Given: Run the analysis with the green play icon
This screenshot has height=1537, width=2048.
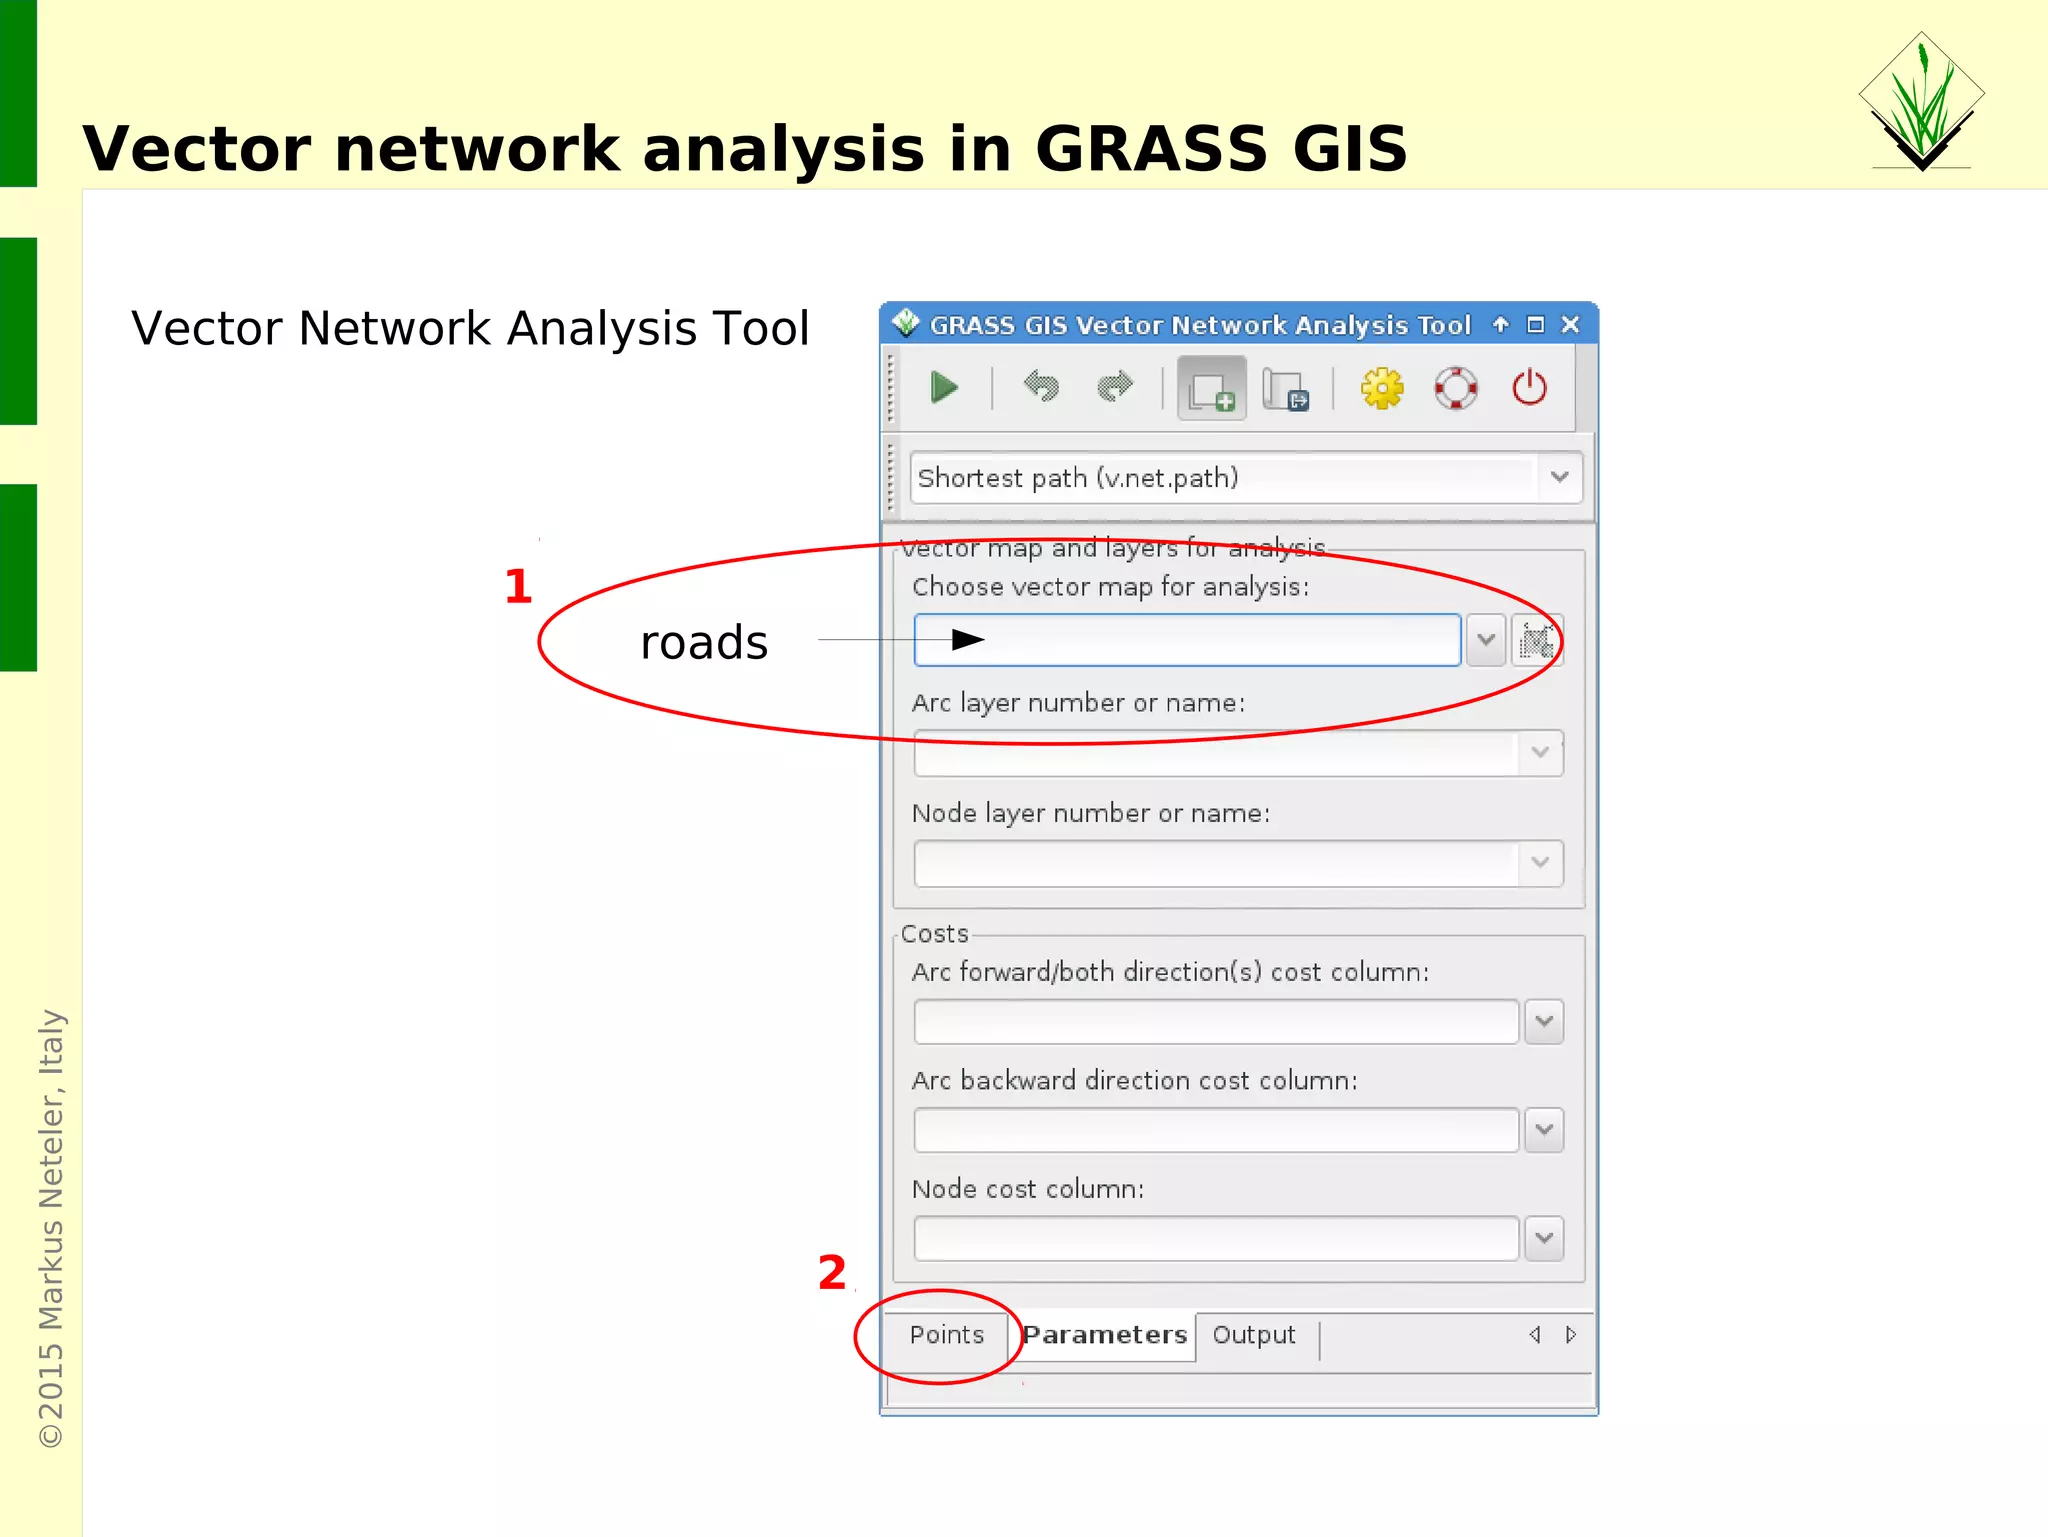Looking at the screenshot, I should [x=944, y=388].
